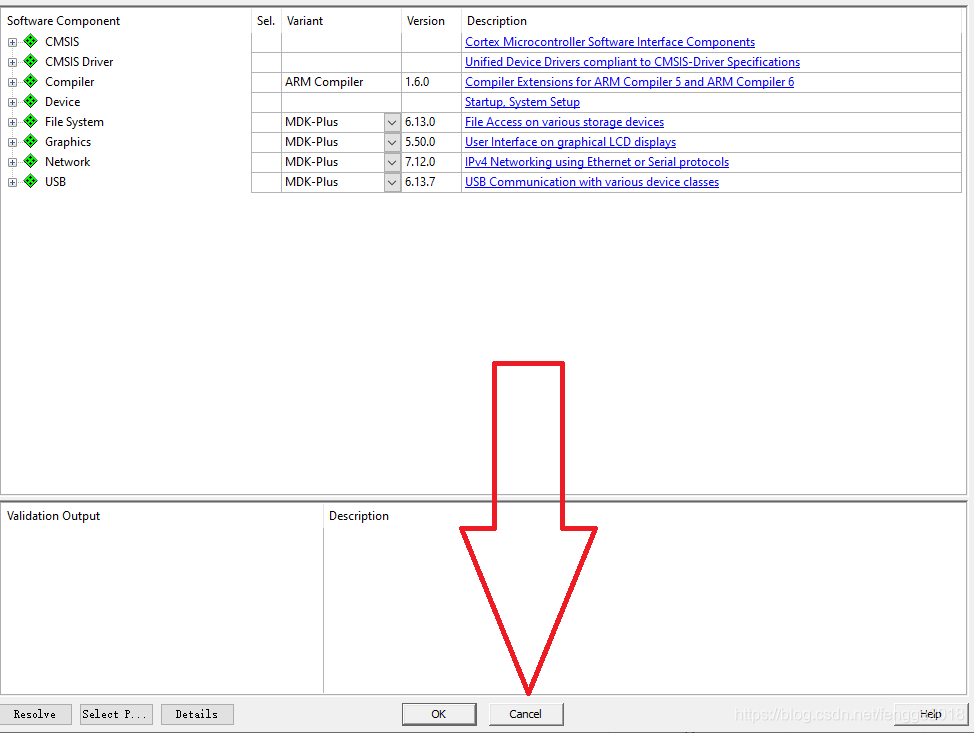Expand the Graphics tree node
974x733 pixels.
[x=12, y=142]
